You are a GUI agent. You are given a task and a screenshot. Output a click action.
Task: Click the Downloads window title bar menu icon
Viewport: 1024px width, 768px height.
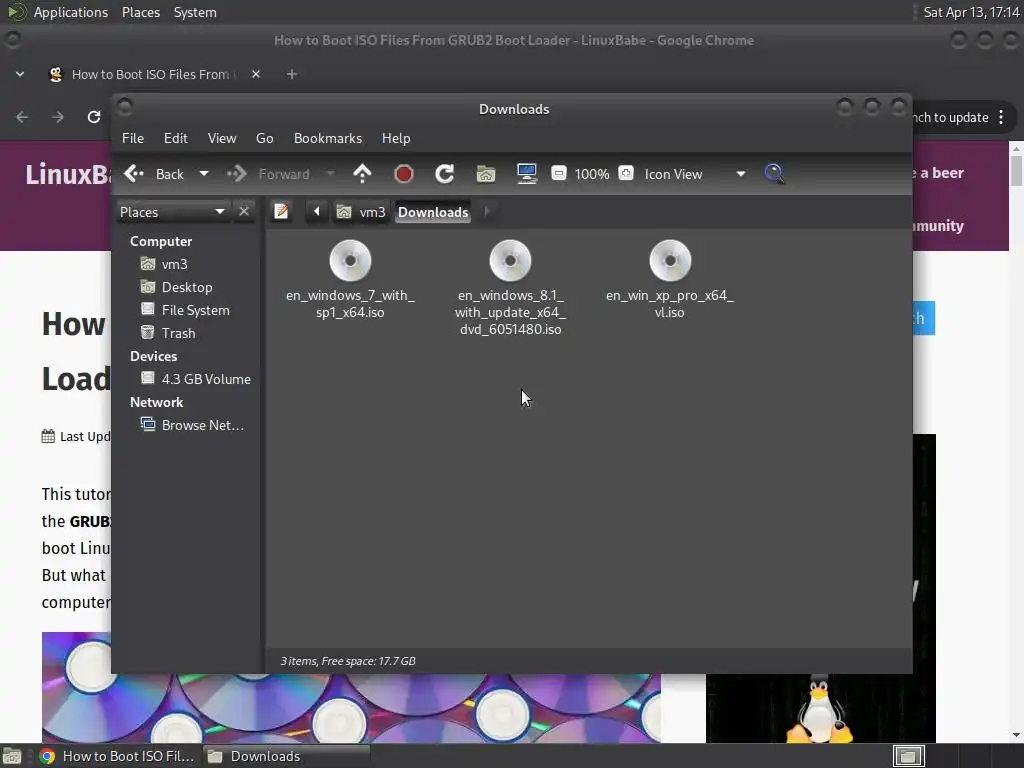click(x=125, y=106)
